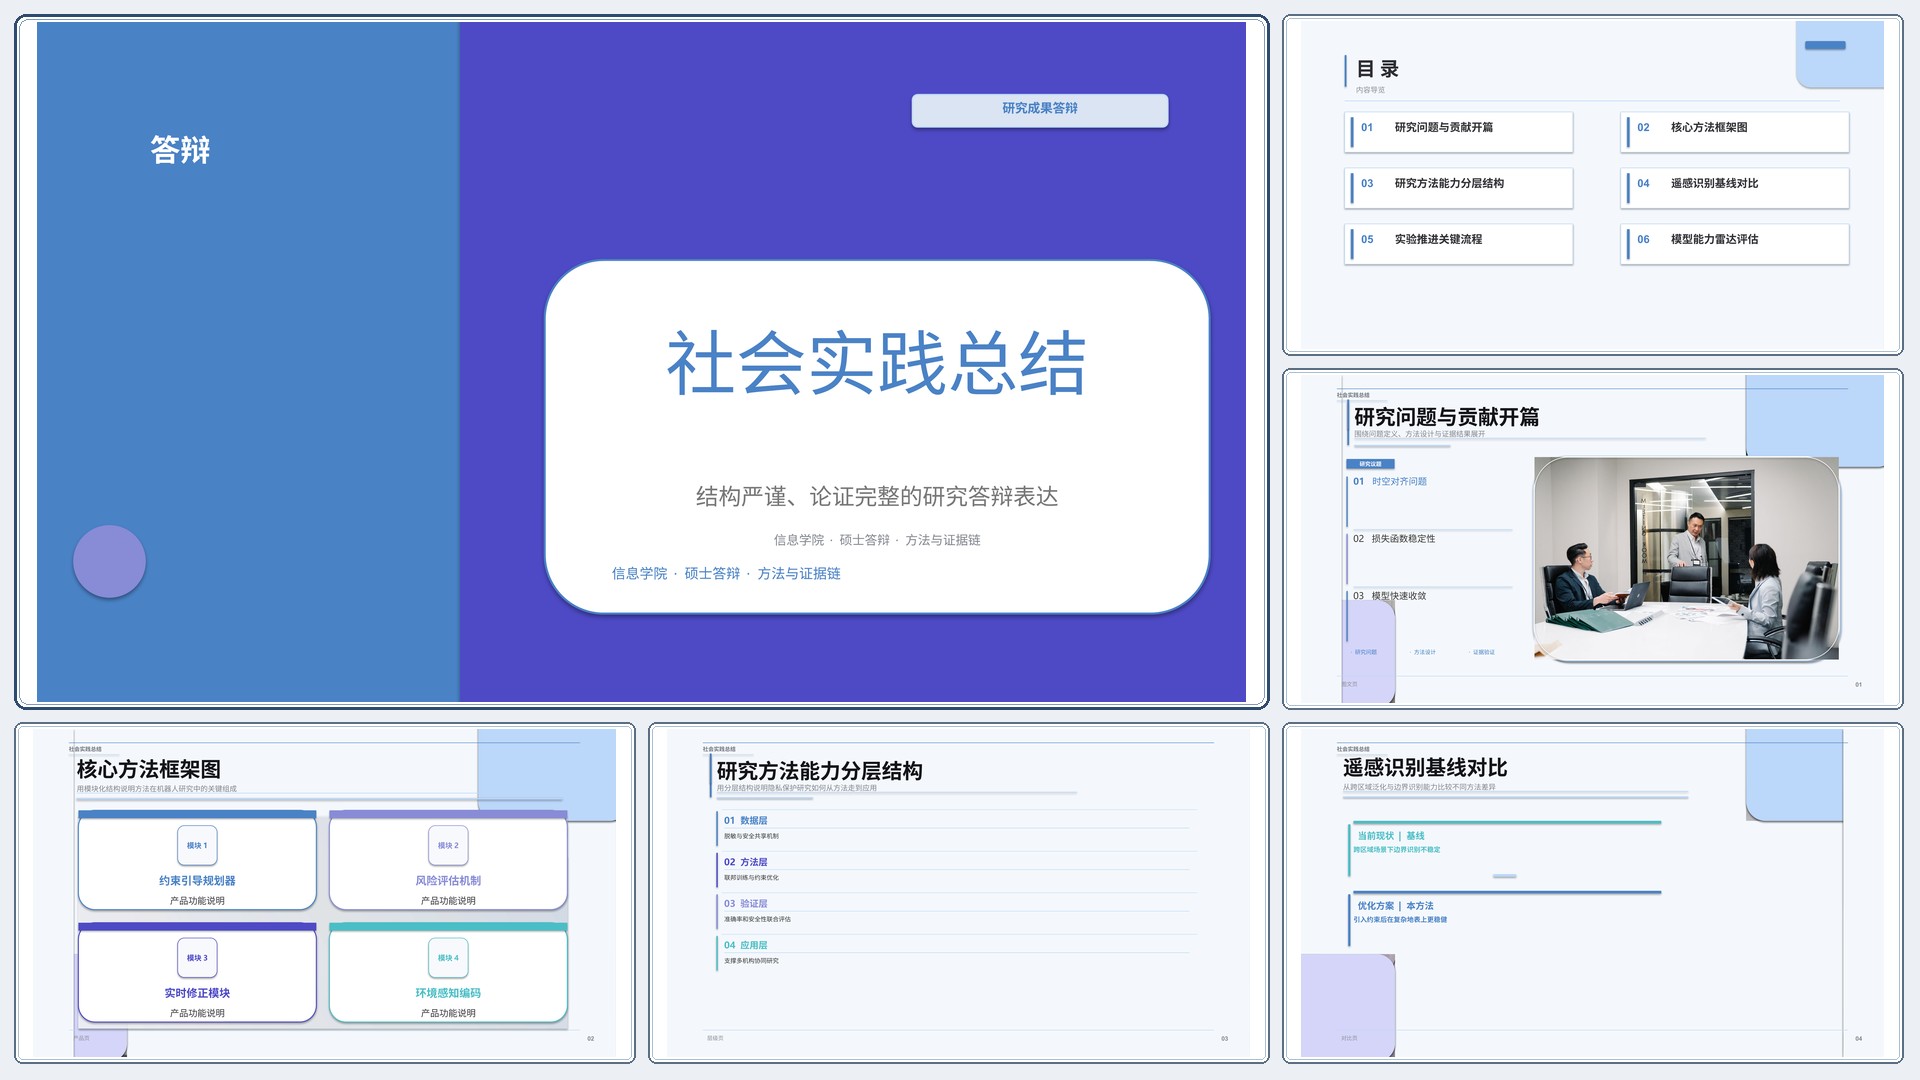Select the 约束引导规划器 card label
Screen dimensions: 1920x1080
point(197,881)
